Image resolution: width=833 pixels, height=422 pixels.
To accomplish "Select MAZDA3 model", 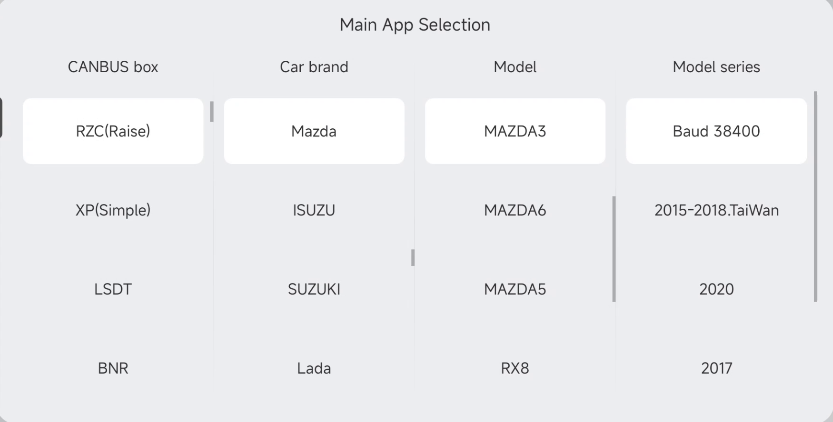I will [x=515, y=131].
